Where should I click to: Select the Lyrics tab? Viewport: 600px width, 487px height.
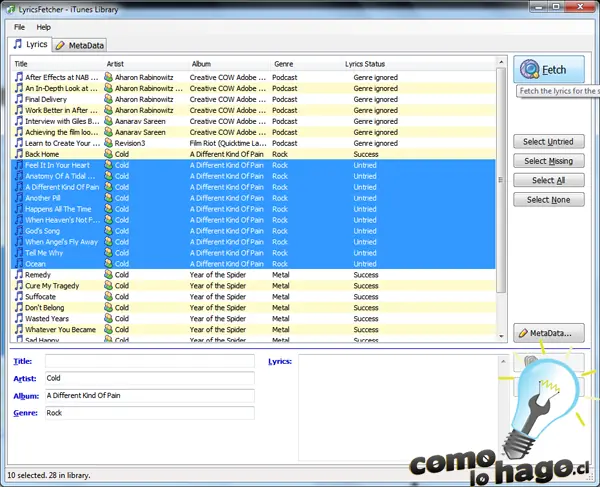(30, 44)
